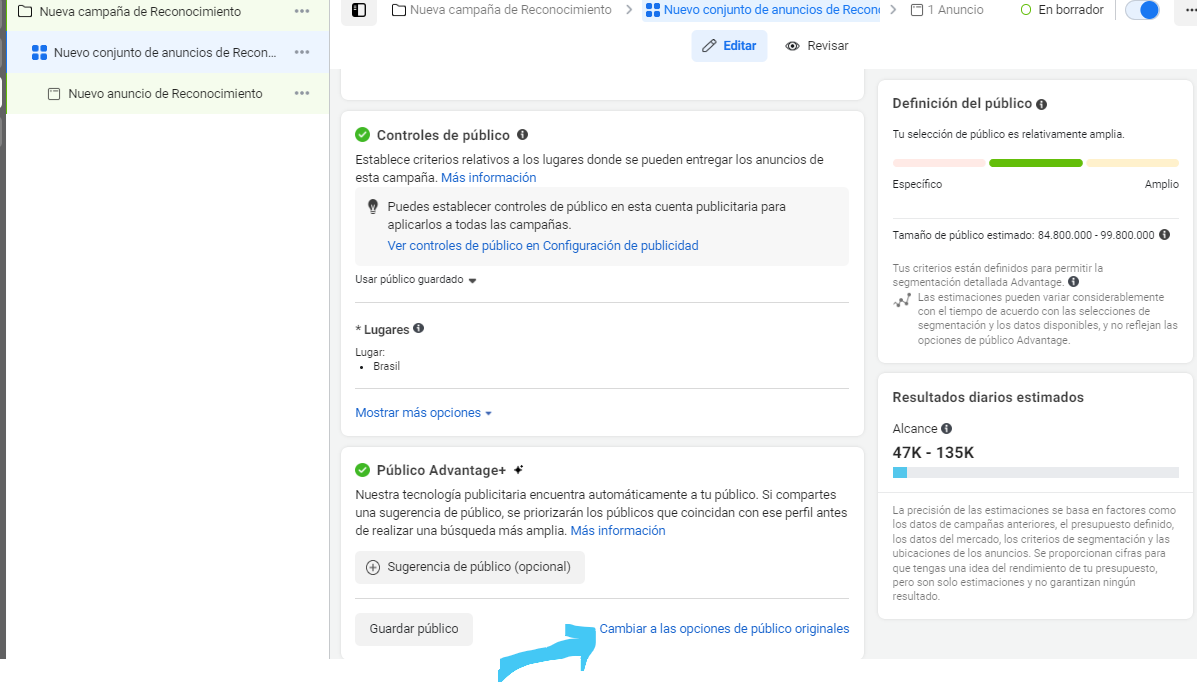This screenshot has width=1197, height=683.
Task: Toggle the sidebar panel icon
Action: click(359, 10)
